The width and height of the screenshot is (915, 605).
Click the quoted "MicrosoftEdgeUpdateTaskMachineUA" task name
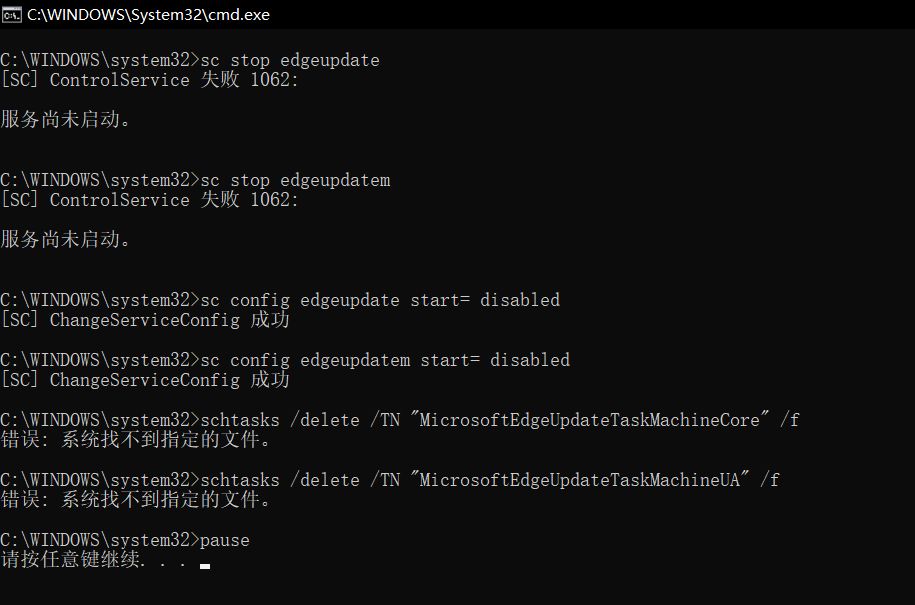coord(580,480)
